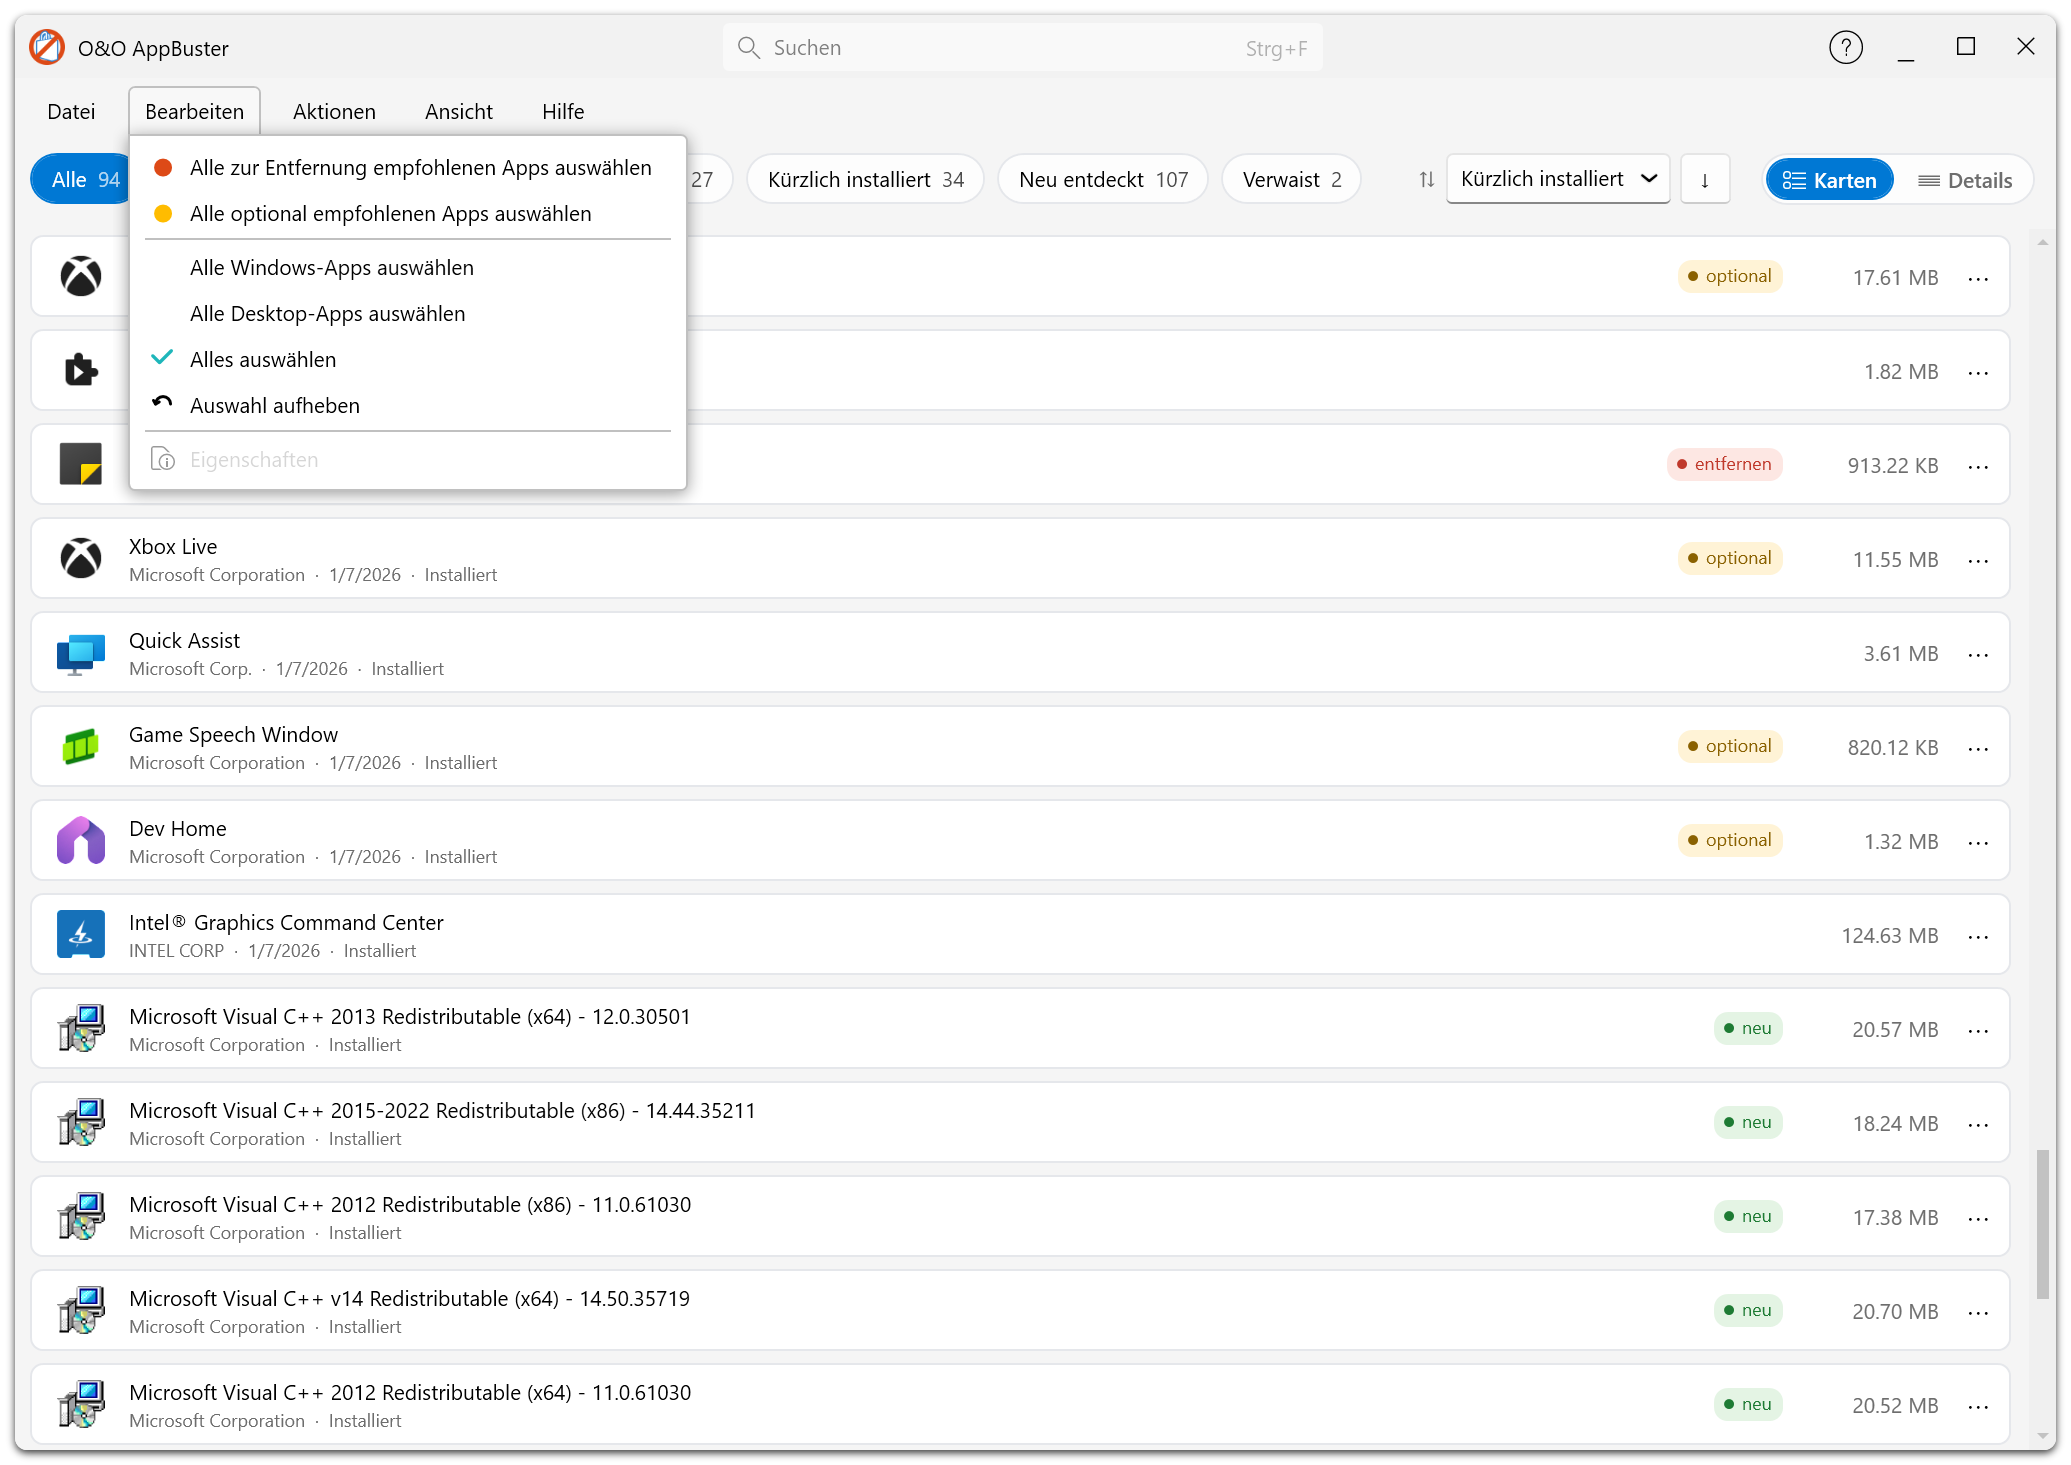Click the Visual C++ 2012 x64 installer icon

81,1404
